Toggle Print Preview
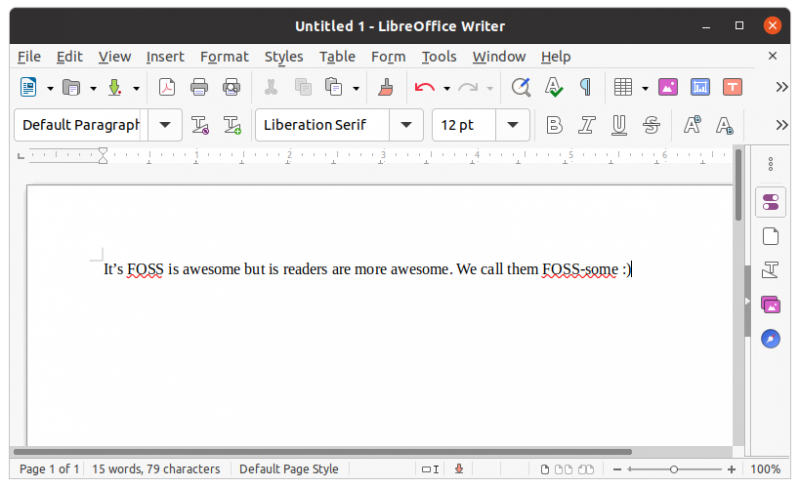The height and width of the screenshot is (488, 800). [x=231, y=88]
